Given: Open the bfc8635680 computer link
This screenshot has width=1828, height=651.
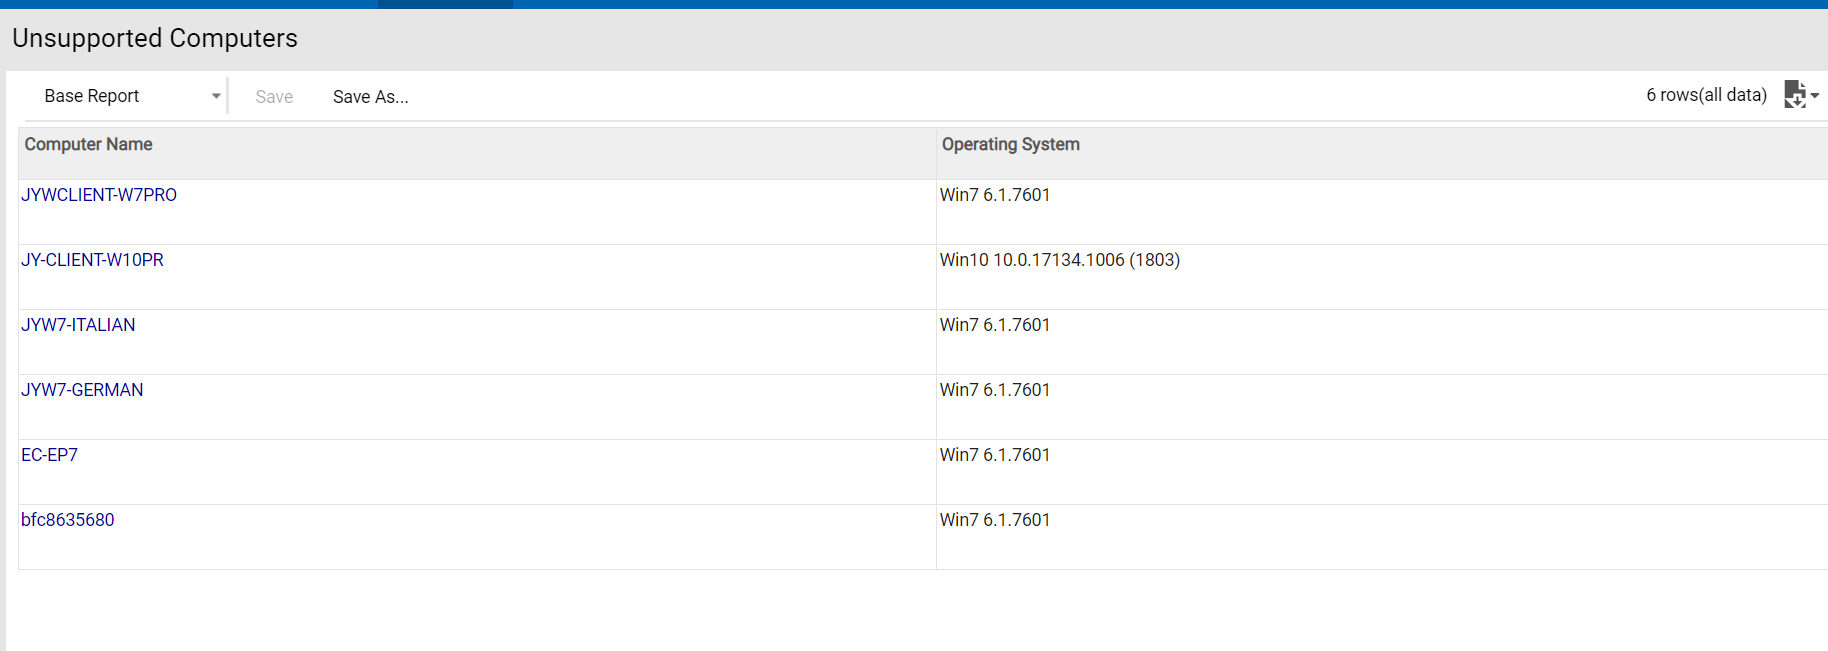Looking at the screenshot, I should (68, 520).
